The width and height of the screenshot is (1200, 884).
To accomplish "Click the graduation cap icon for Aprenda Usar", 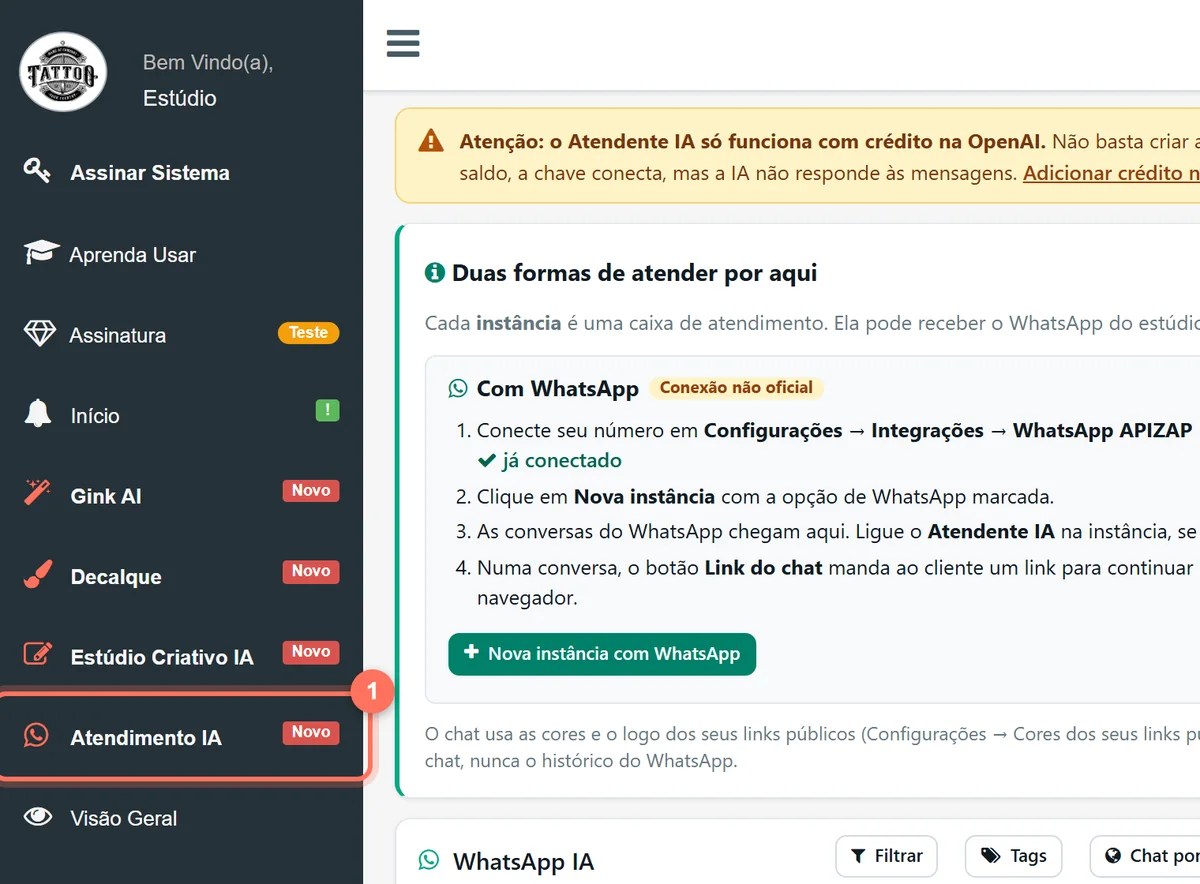I will [41, 253].
